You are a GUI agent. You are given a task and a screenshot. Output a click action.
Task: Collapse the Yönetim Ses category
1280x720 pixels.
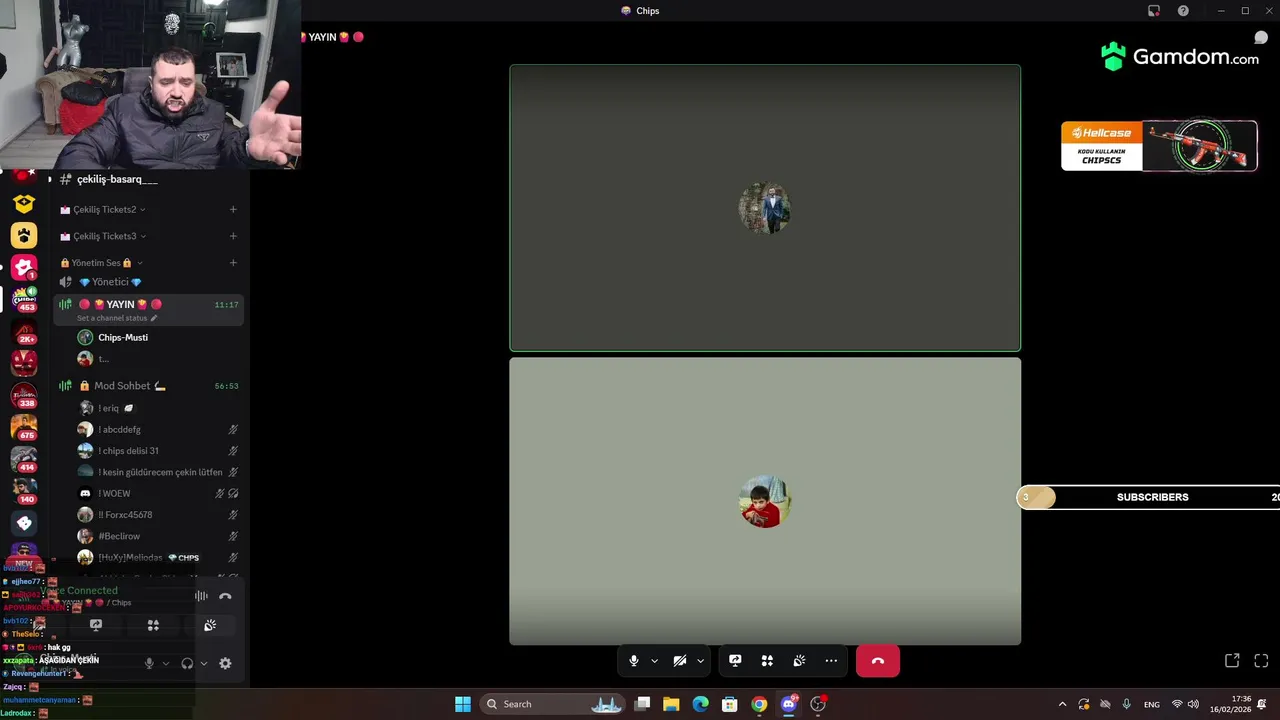coord(101,263)
